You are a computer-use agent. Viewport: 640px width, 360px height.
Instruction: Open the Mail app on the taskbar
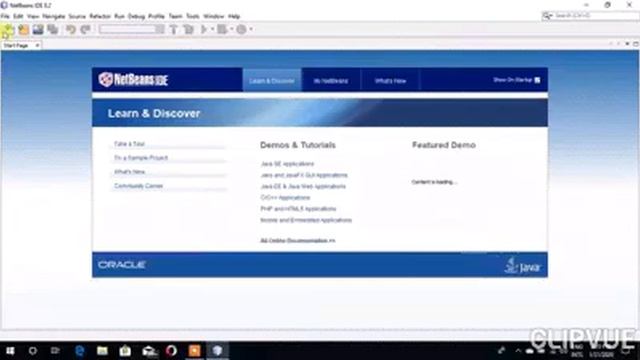pos(149,351)
